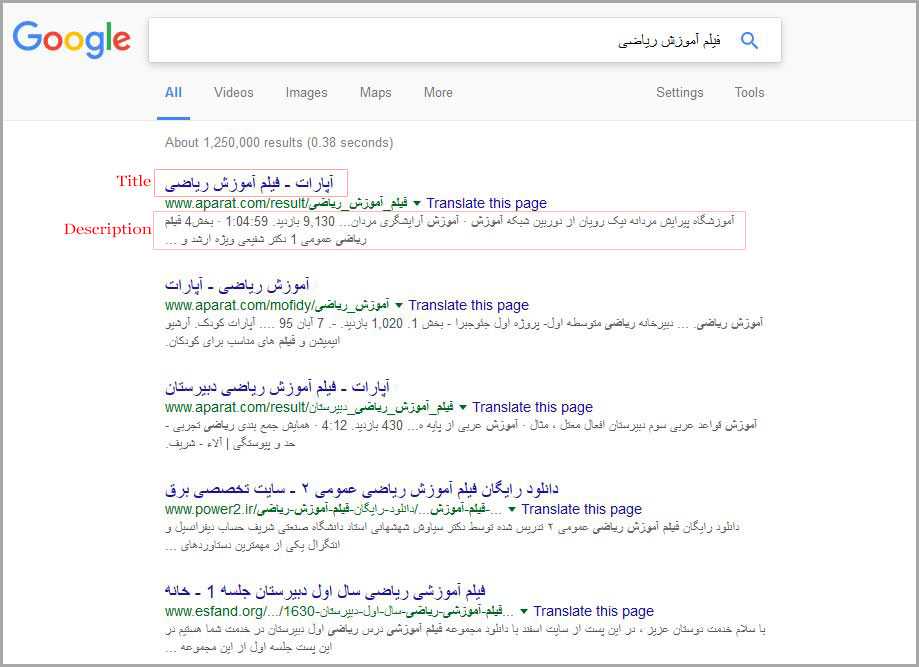Click the description snippet containing 9,130 views

(x=450, y=230)
